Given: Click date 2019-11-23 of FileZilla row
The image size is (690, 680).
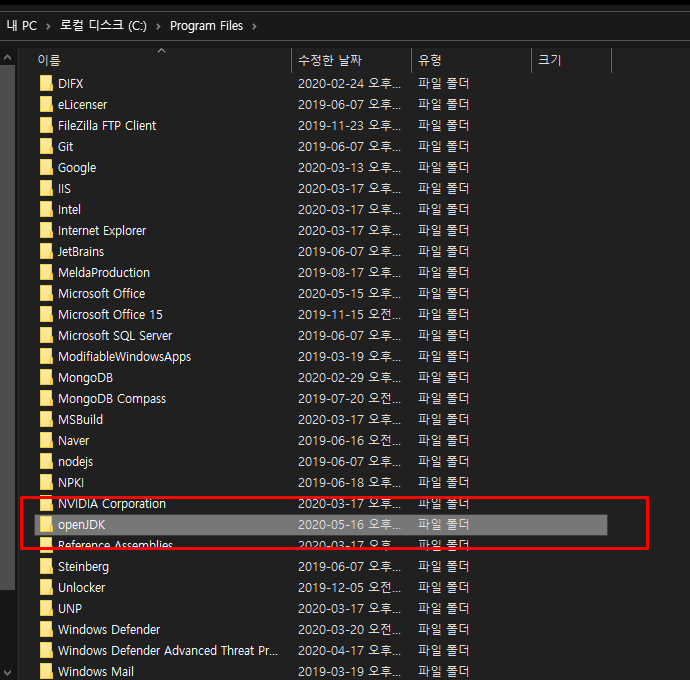Looking at the screenshot, I should point(349,125).
